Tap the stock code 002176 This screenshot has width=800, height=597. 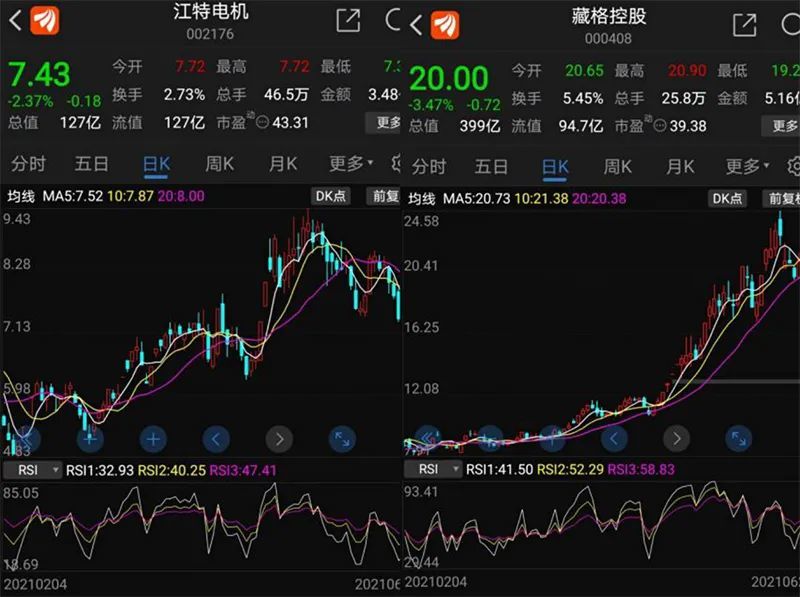210,34
